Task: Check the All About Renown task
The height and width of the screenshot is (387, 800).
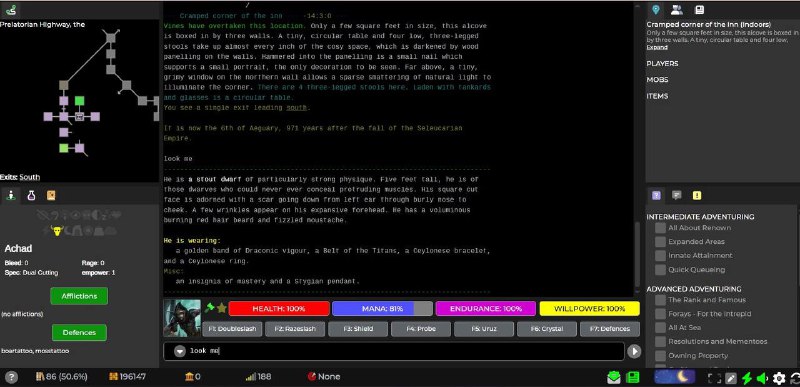Action: (x=660, y=228)
